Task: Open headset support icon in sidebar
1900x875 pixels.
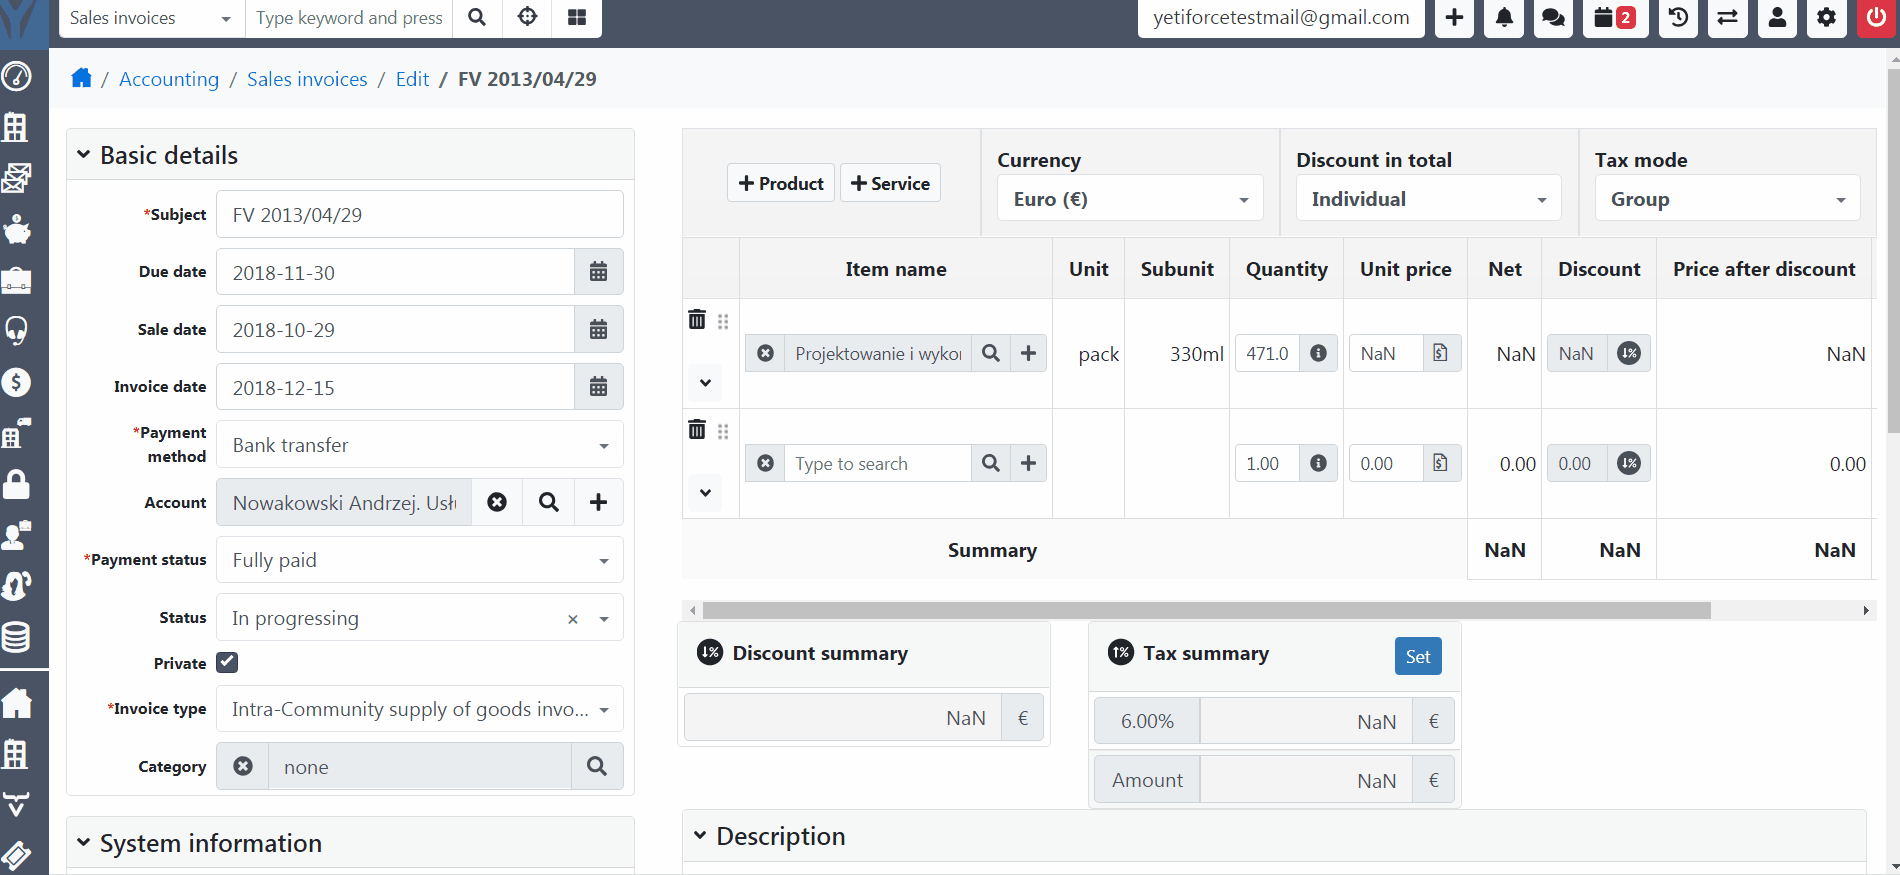Action: 17,331
